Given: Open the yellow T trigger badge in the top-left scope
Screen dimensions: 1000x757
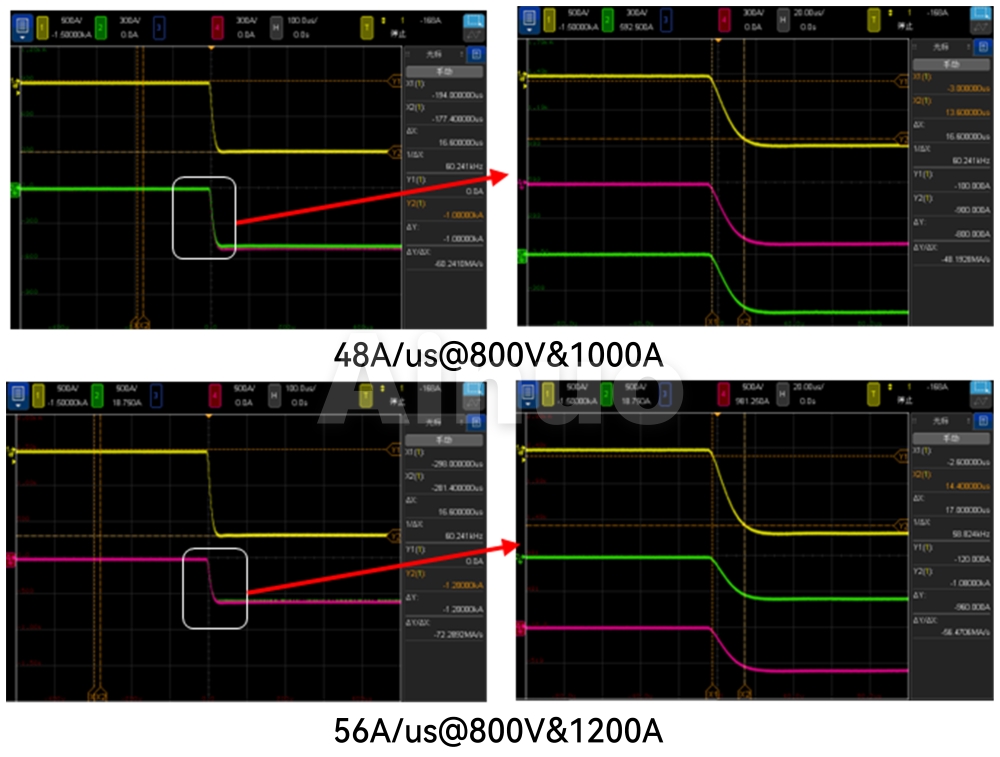Looking at the screenshot, I should point(367,27).
